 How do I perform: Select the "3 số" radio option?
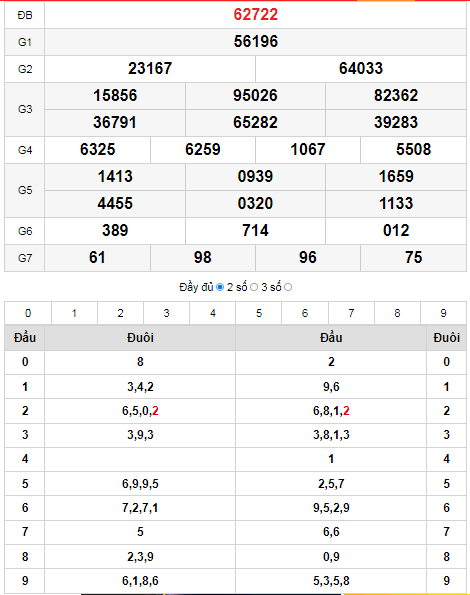click(288, 287)
